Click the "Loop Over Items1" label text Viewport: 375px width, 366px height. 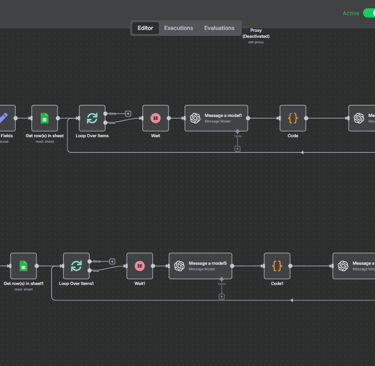(76, 283)
